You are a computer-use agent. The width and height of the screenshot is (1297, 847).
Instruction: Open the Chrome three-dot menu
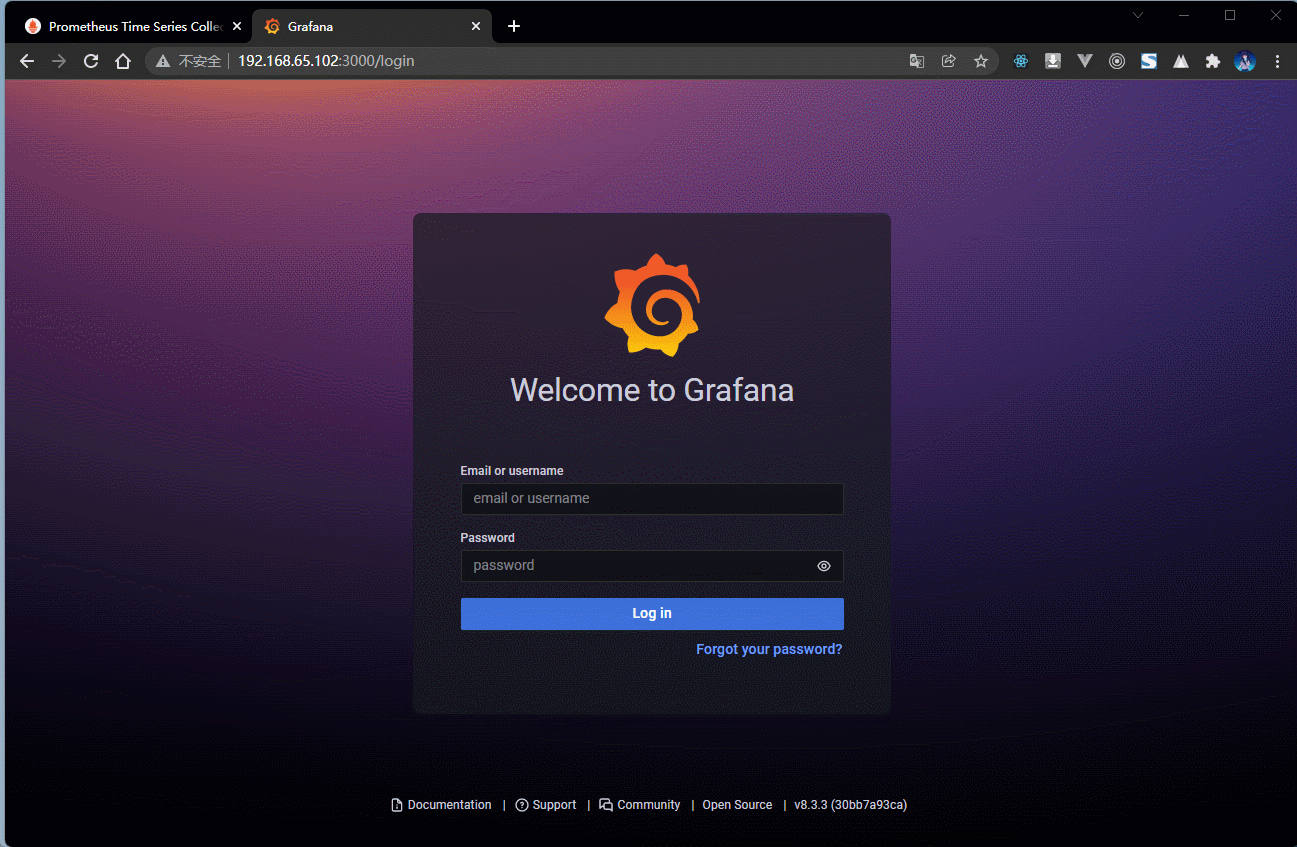[1277, 61]
